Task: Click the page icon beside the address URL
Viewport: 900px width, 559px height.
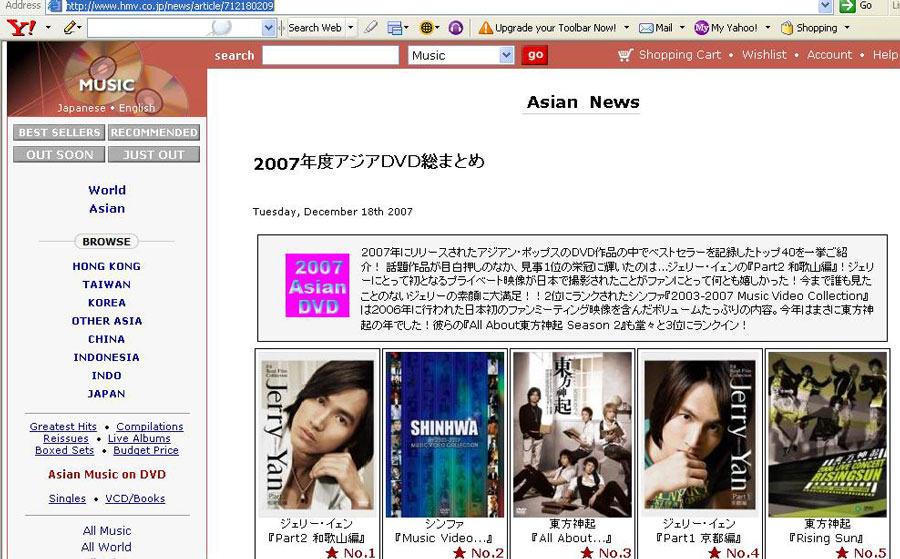Action: [55, 6]
